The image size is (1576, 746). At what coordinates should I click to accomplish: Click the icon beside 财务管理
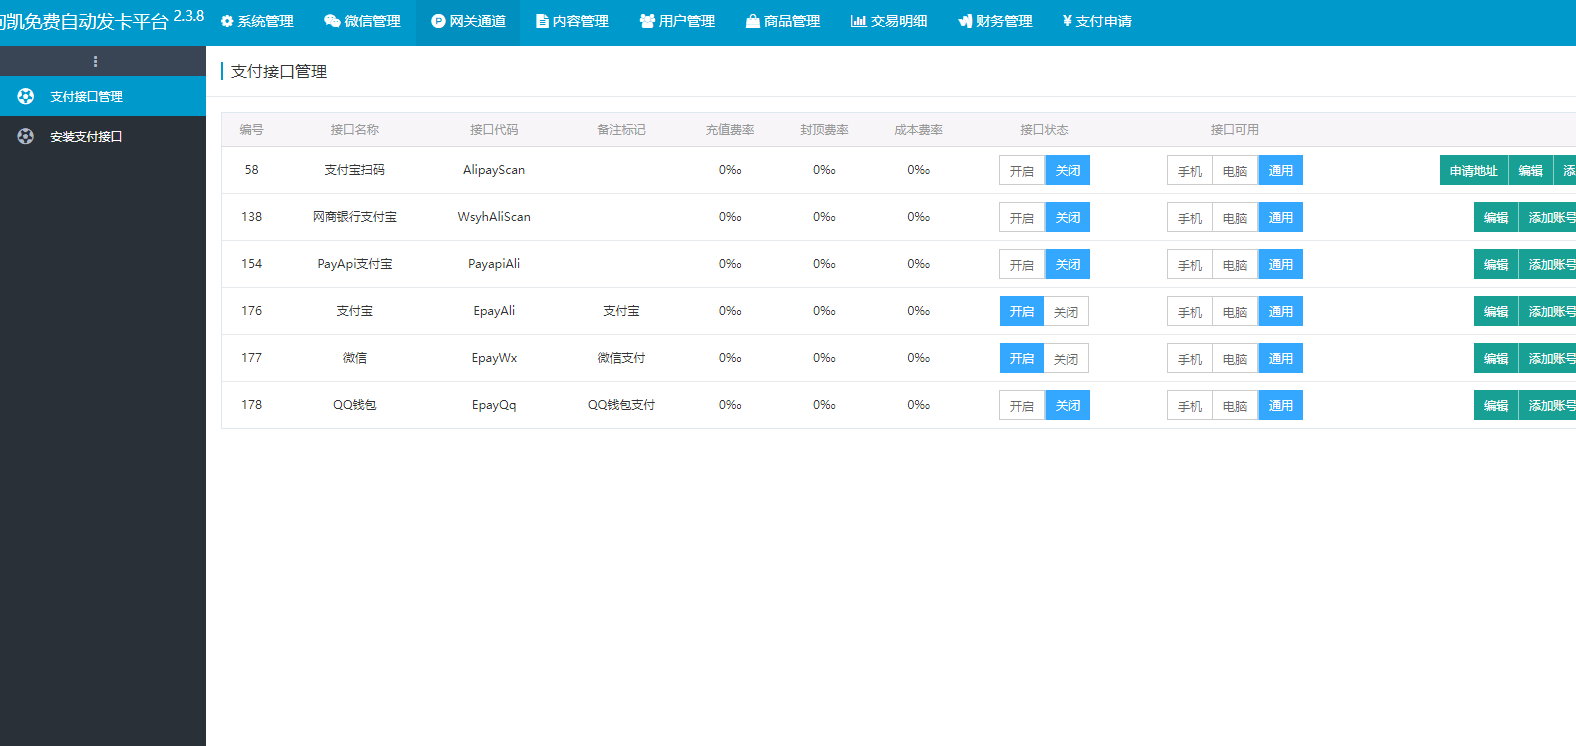pyautogui.click(x=965, y=21)
